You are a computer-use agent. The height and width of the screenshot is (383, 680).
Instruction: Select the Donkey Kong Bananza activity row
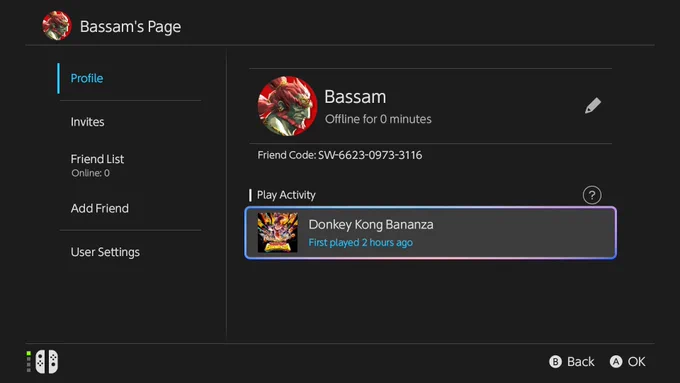tap(430, 233)
